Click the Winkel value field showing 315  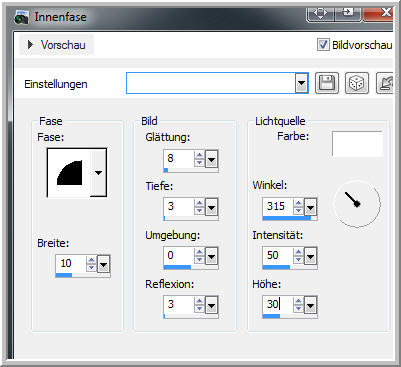(278, 207)
